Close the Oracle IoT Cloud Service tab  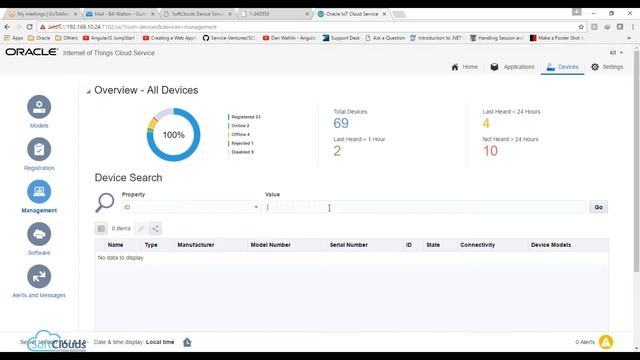click(384, 14)
